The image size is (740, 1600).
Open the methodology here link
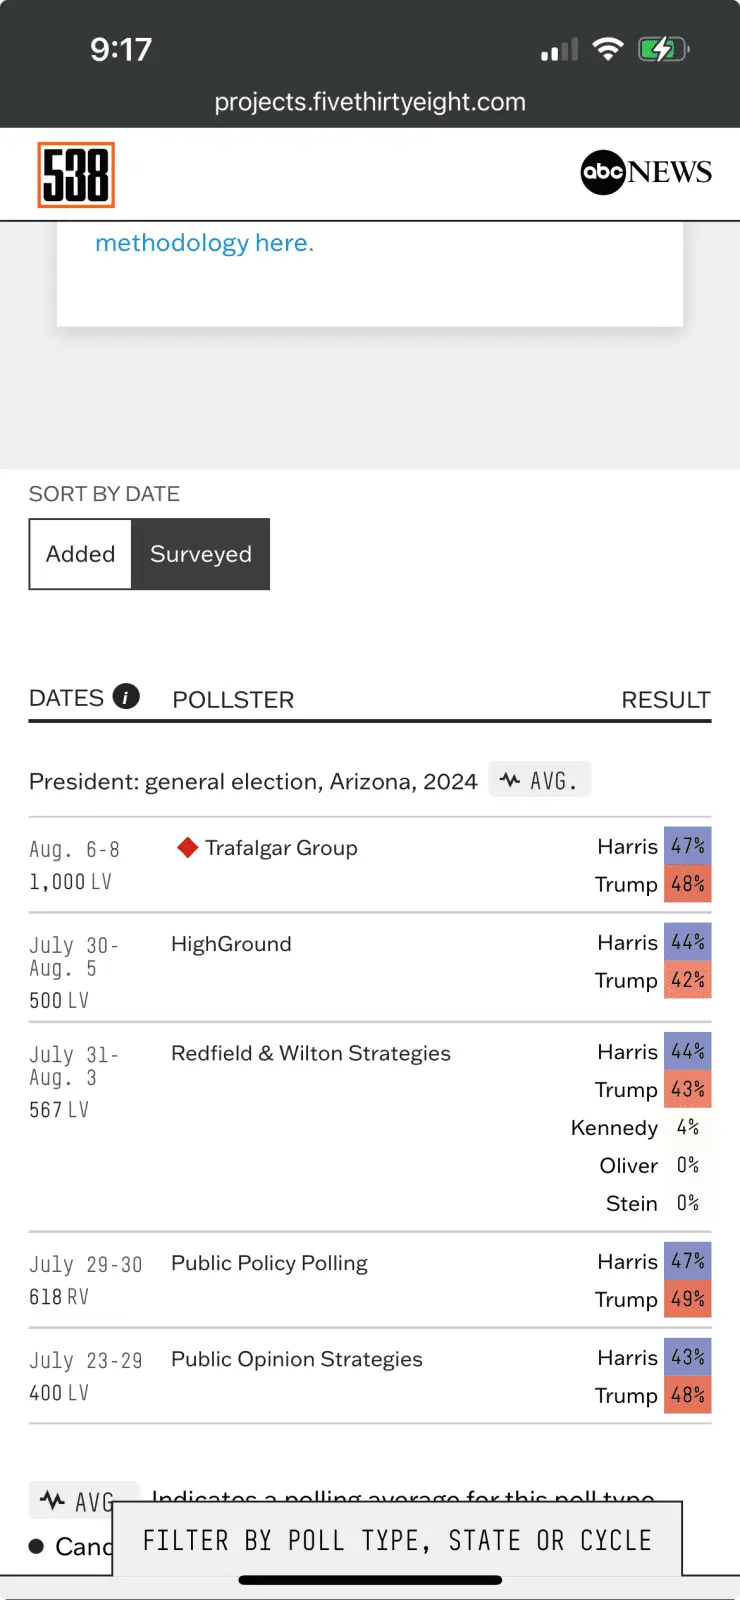(204, 243)
